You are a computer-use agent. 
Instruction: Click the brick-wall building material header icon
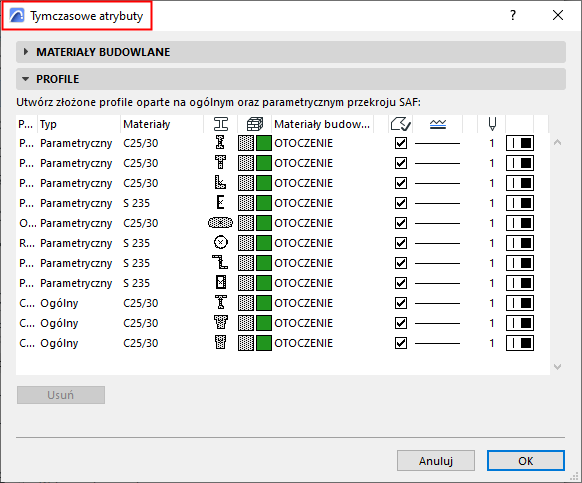(x=255, y=124)
